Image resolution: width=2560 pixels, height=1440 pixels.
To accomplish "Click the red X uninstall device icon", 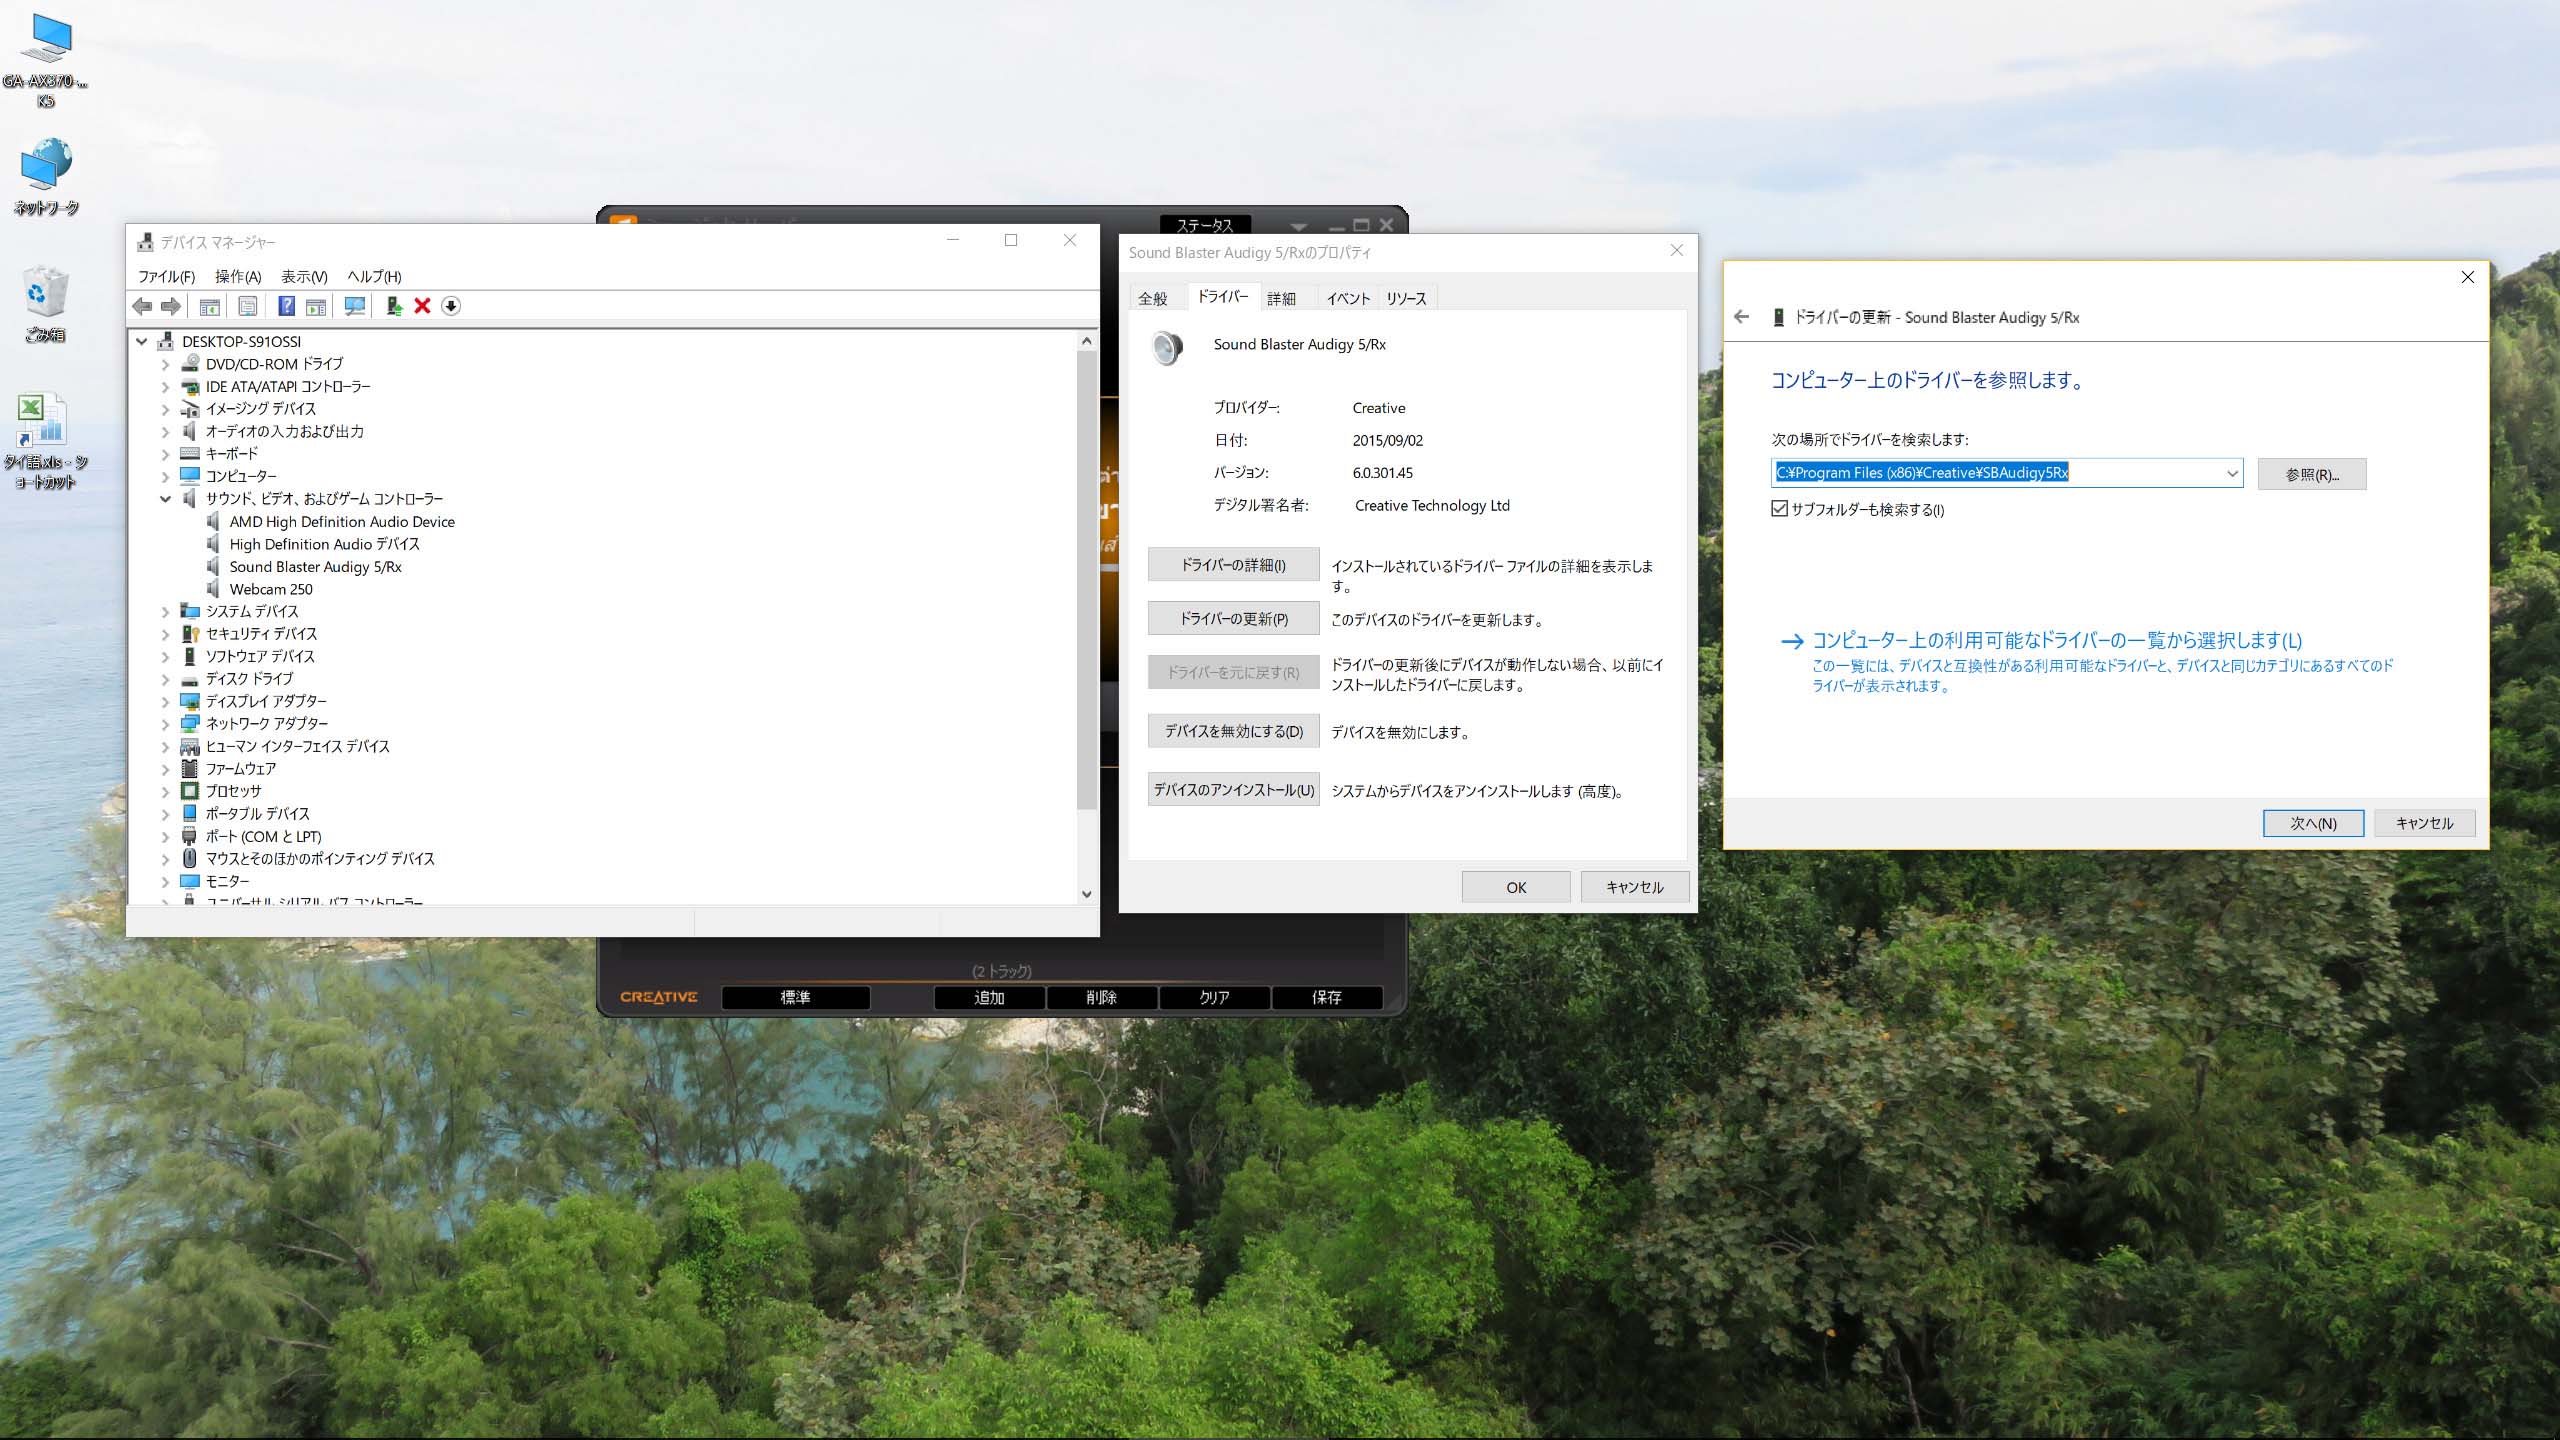I will (x=422, y=306).
